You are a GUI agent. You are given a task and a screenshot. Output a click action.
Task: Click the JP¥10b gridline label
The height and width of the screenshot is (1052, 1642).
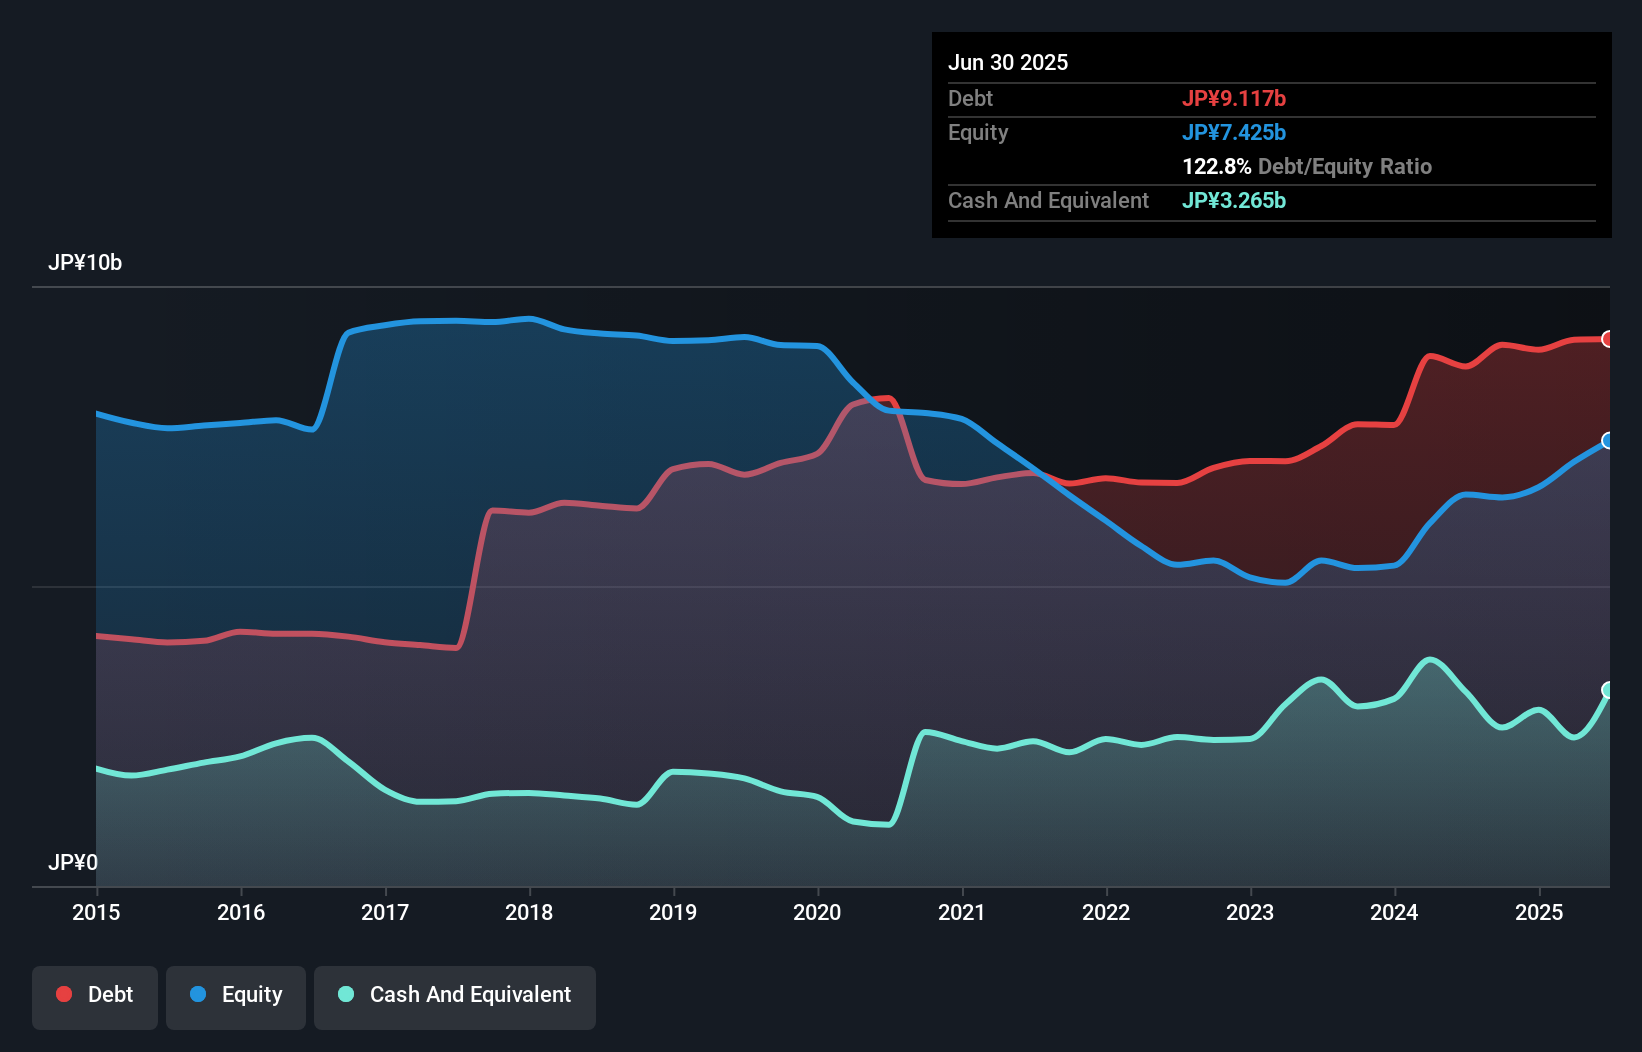point(86,263)
